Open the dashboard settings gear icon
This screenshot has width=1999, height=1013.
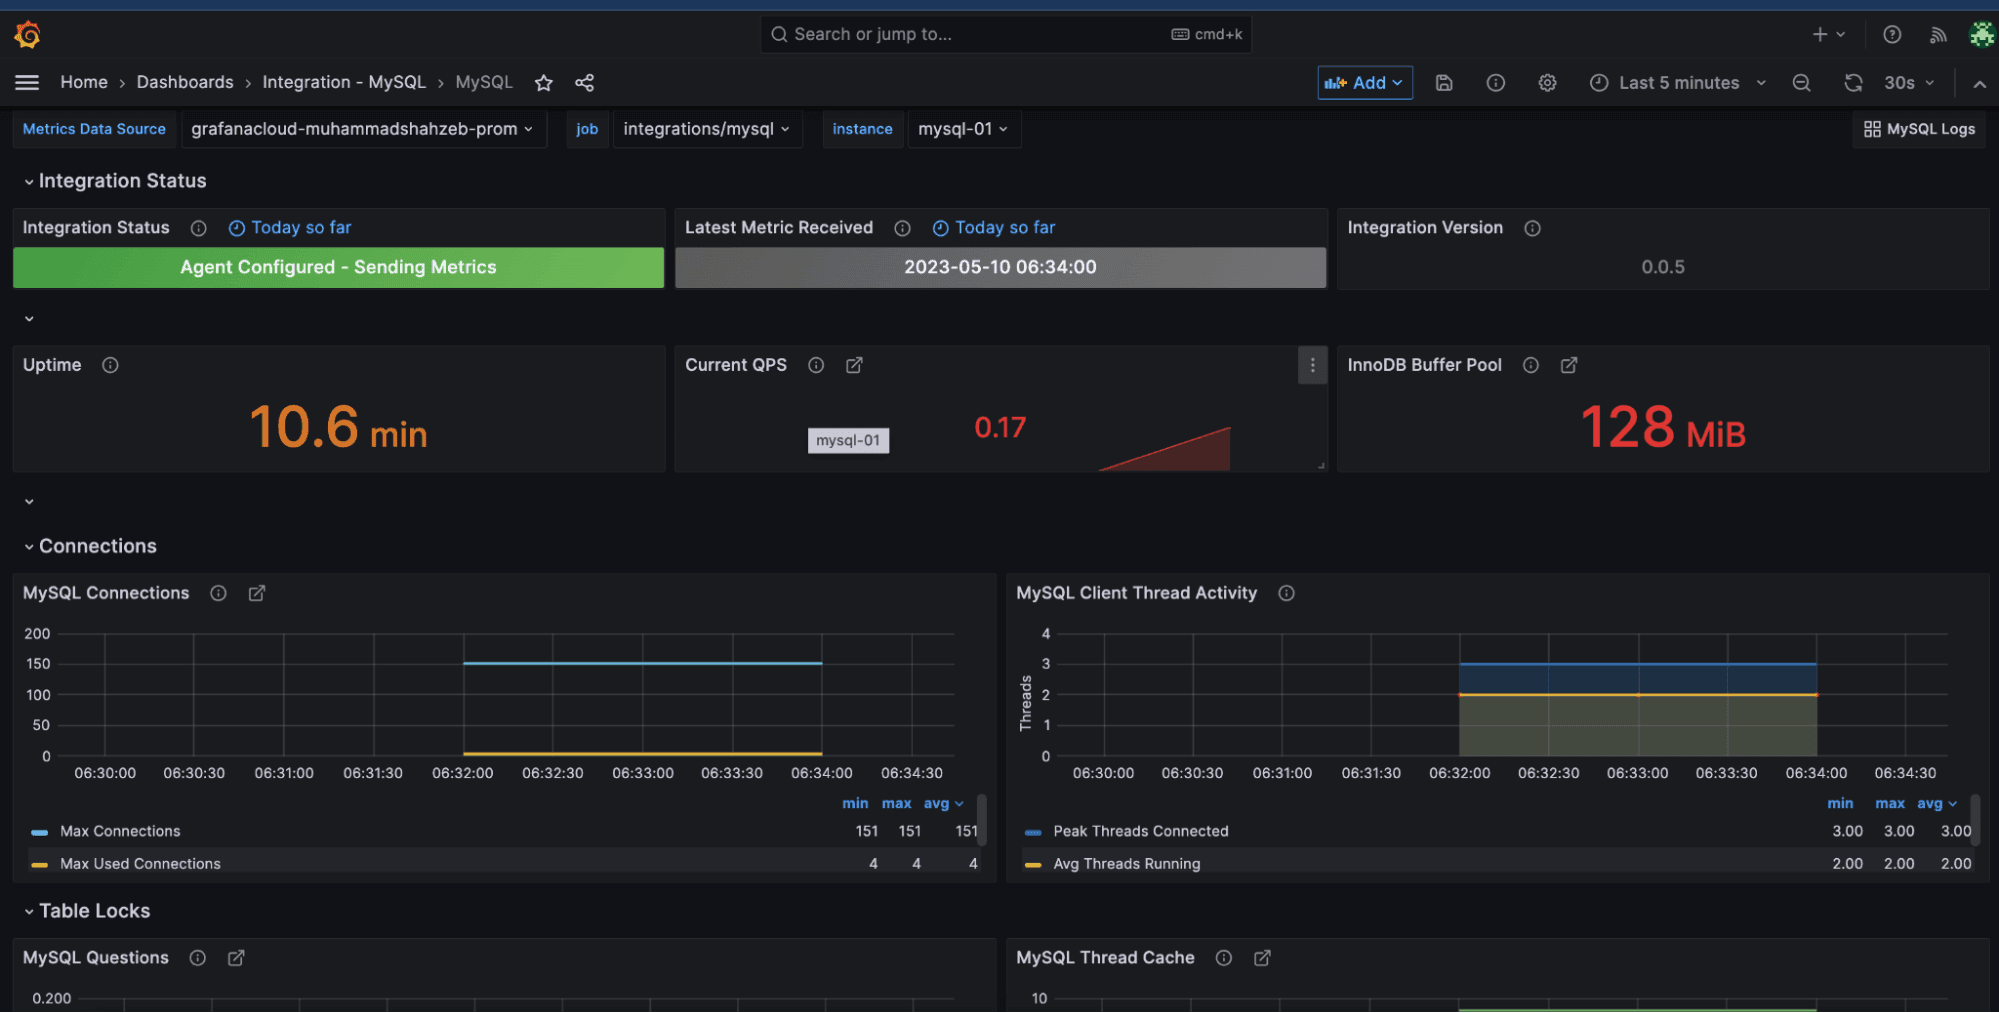(1547, 83)
